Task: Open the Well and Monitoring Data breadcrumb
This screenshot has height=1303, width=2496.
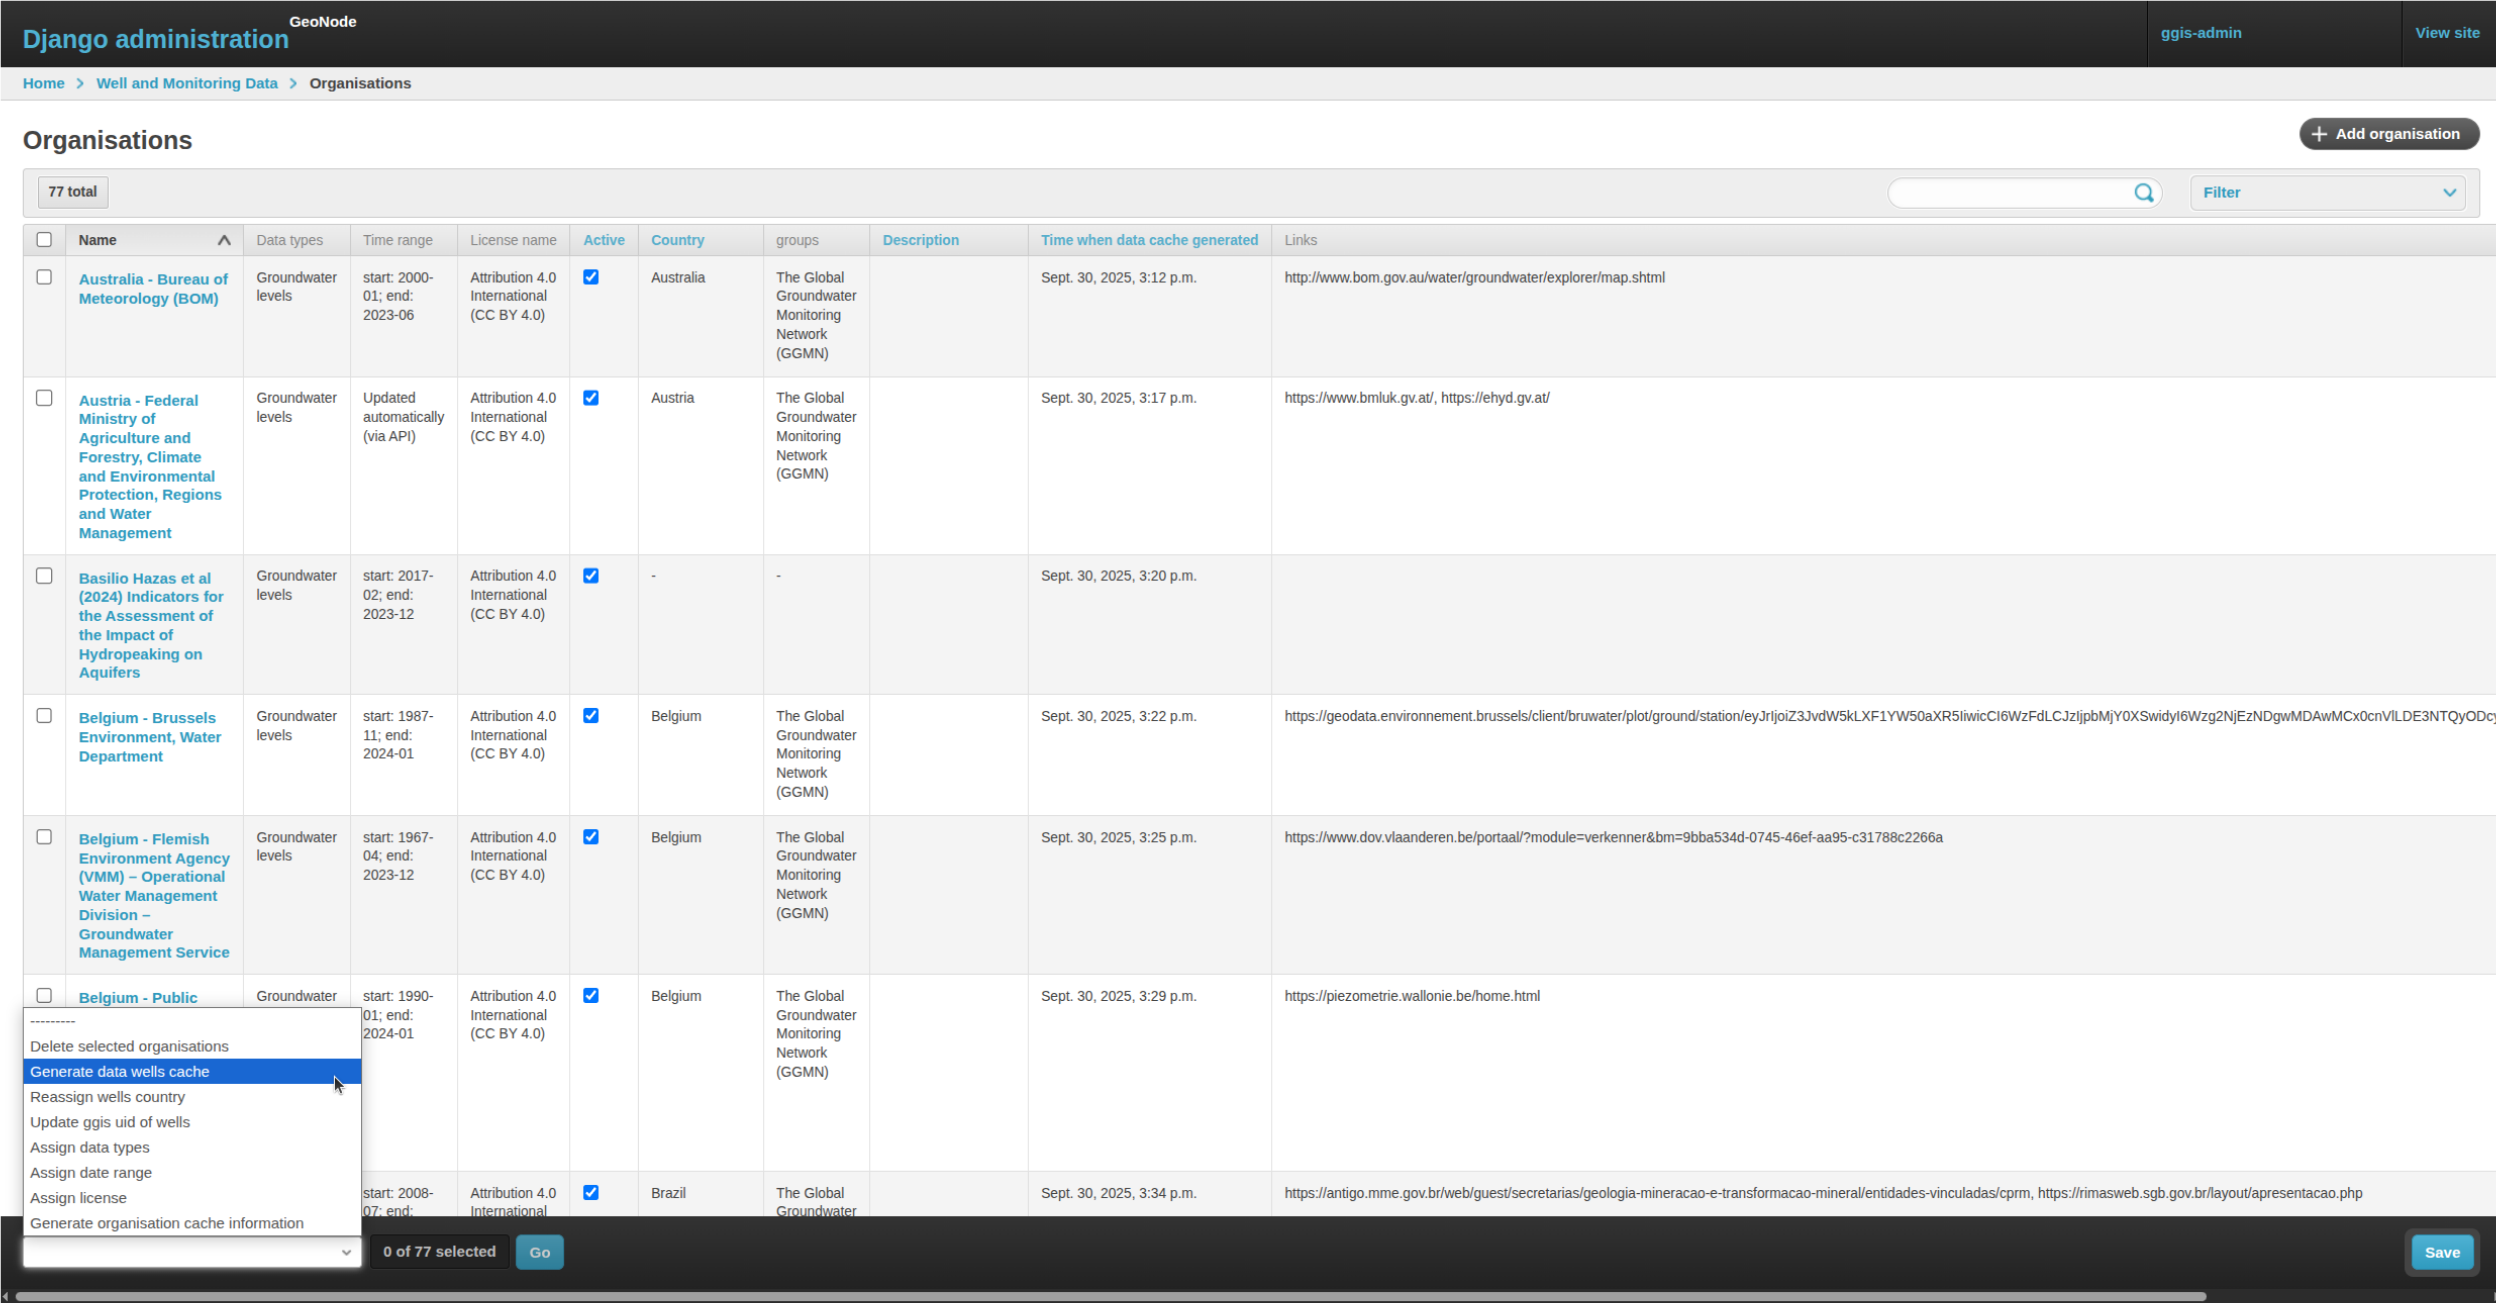Action: pyautogui.click(x=186, y=83)
